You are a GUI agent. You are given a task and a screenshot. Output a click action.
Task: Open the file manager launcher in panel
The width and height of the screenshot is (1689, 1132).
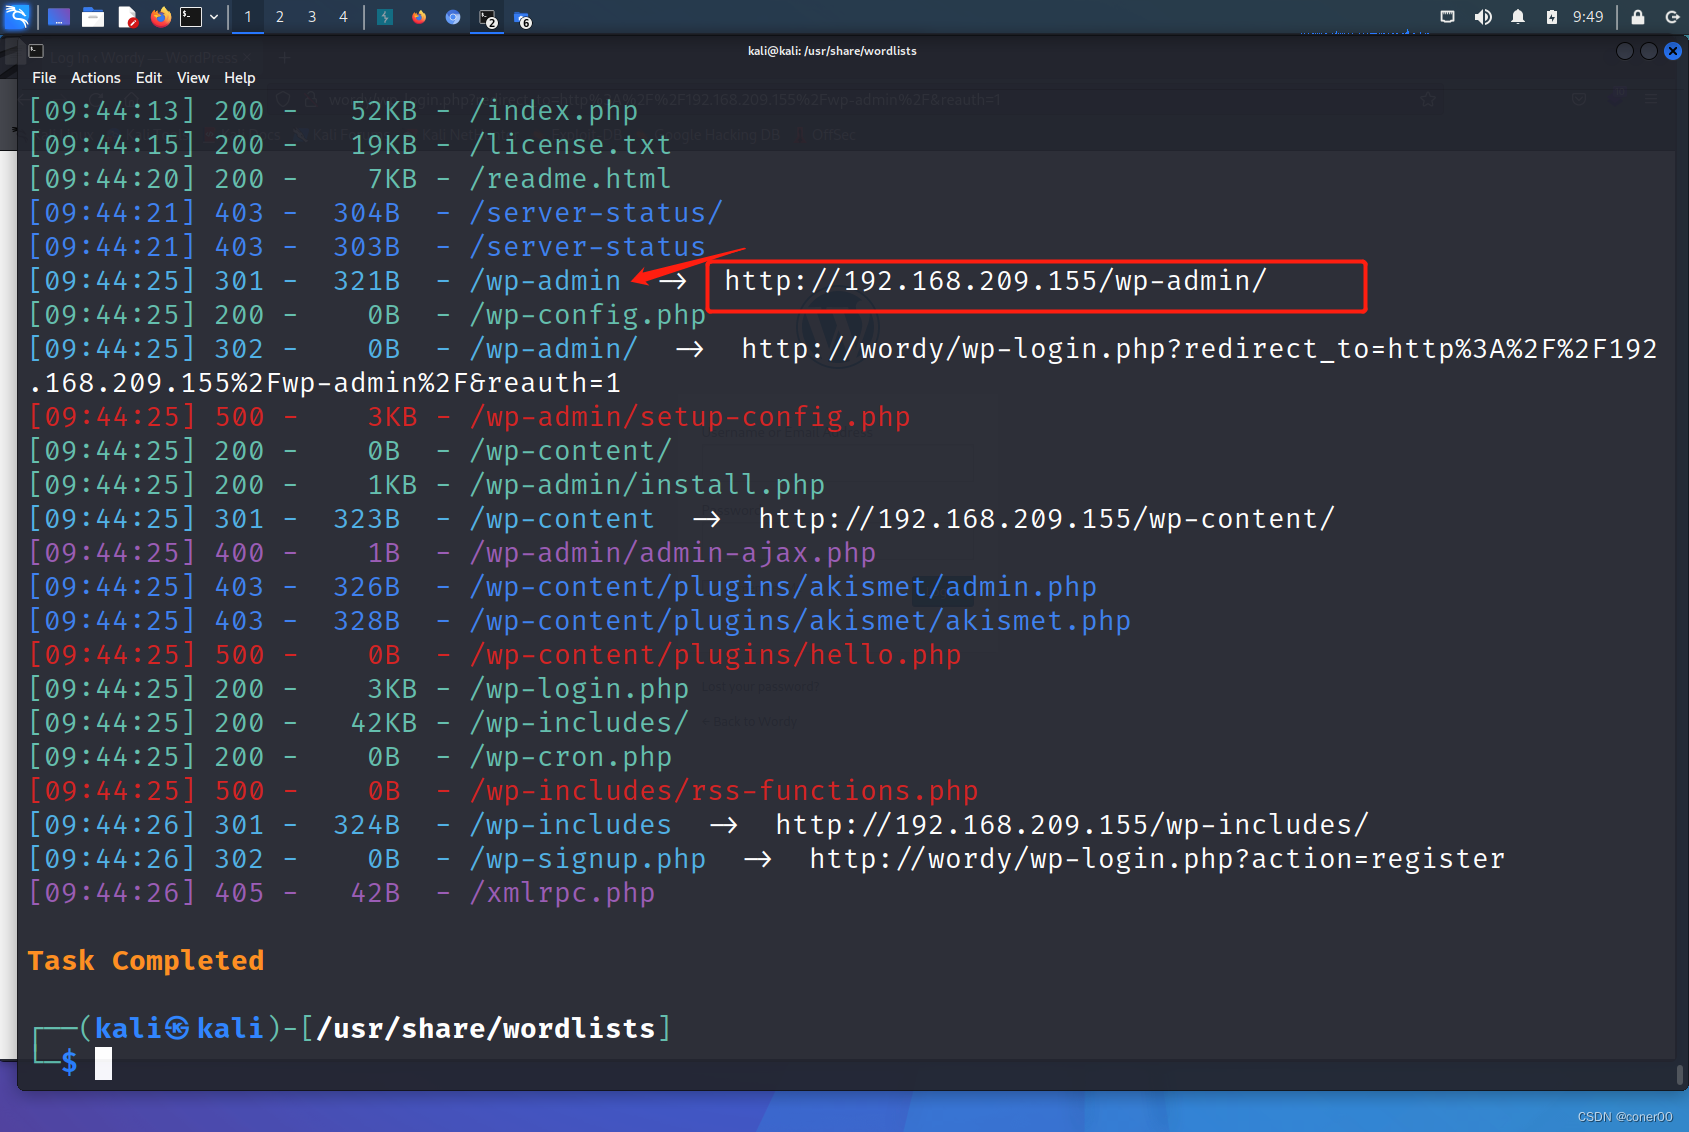point(93,17)
